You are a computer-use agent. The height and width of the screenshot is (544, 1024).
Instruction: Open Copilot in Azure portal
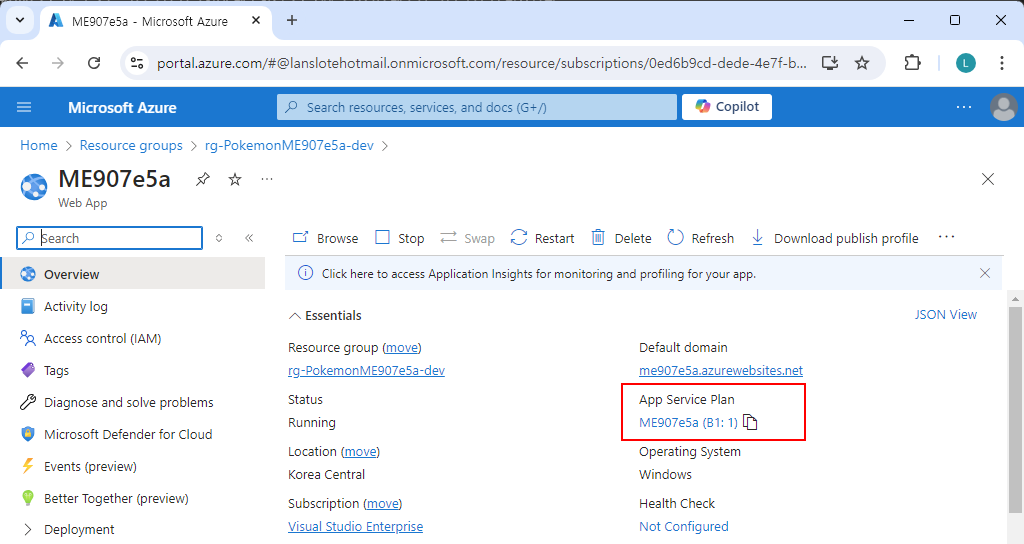(727, 107)
